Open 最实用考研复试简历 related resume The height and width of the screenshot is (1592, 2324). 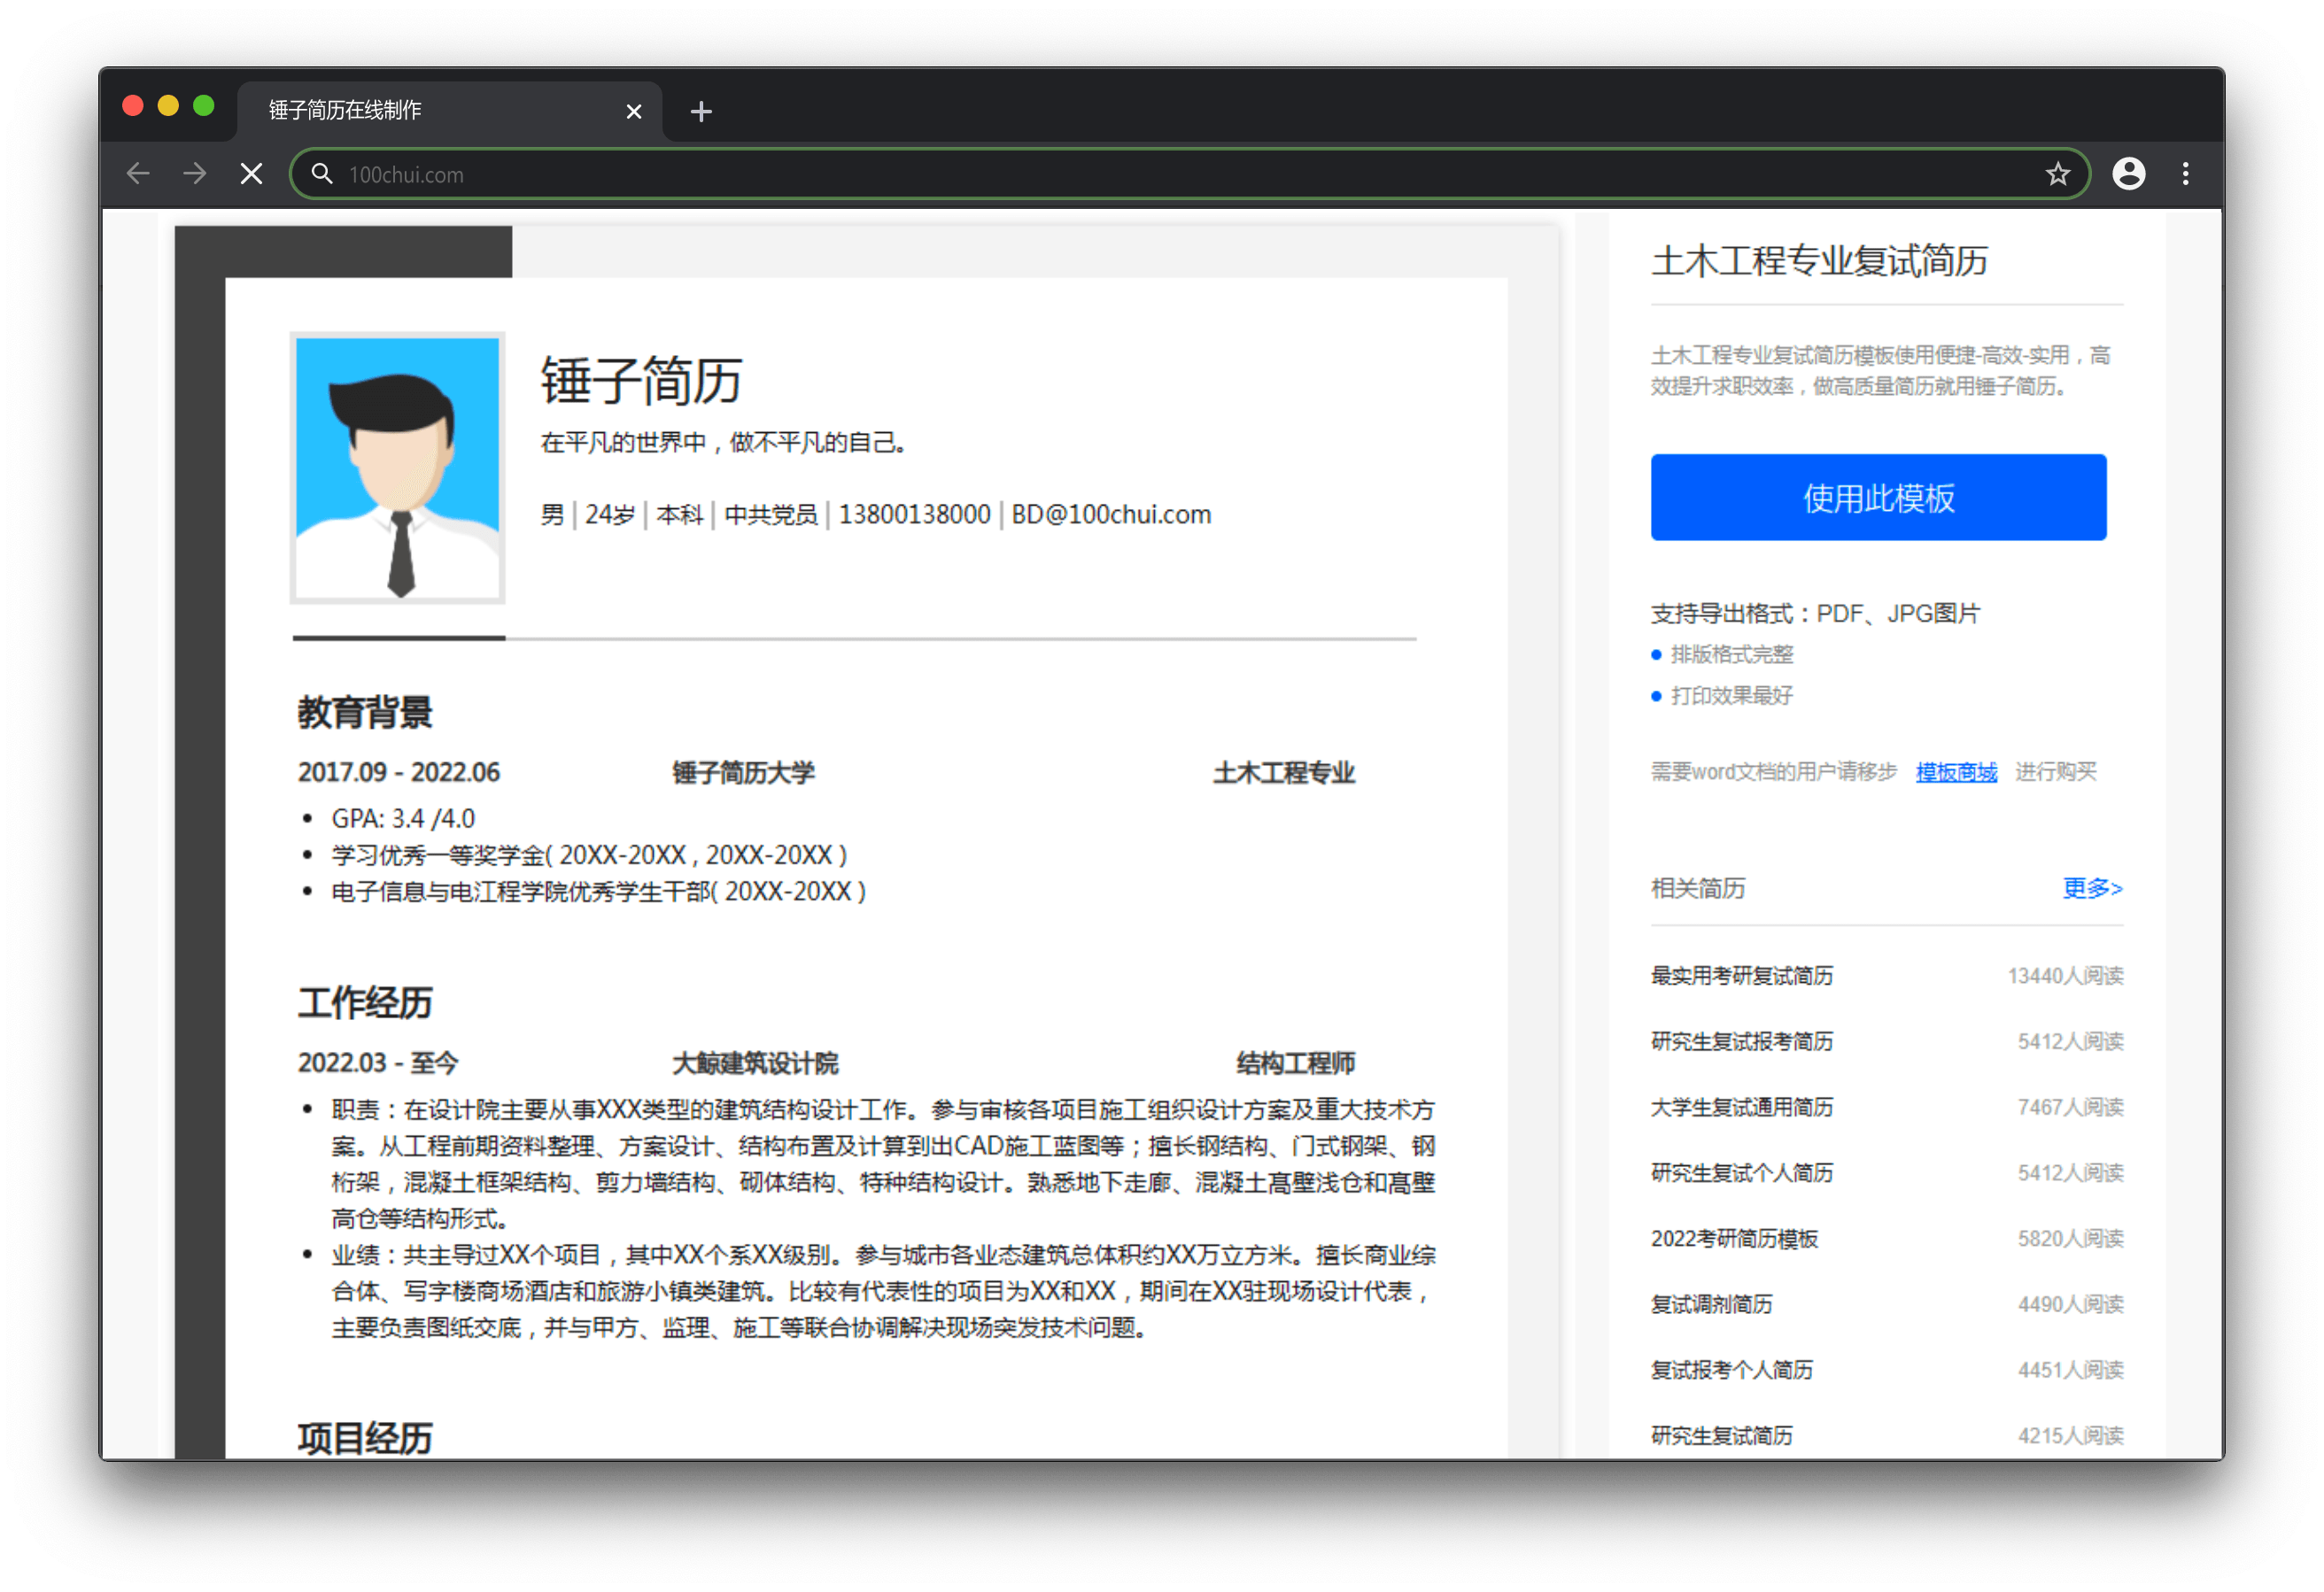(x=1741, y=976)
